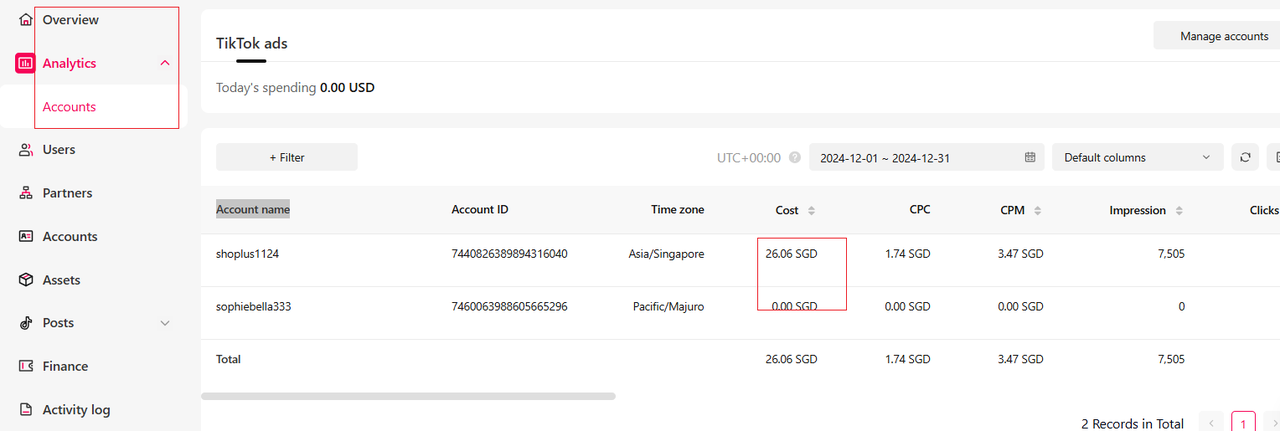Expand the Posts submenu chevron
The height and width of the screenshot is (431, 1280).
(x=165, y=323)
